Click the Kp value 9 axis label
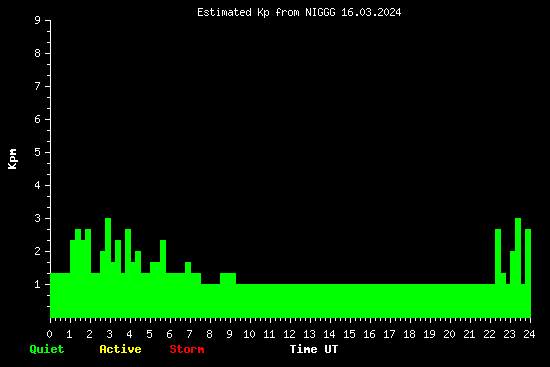The height and width of the screenshot is (367, 550). [38, 20]
